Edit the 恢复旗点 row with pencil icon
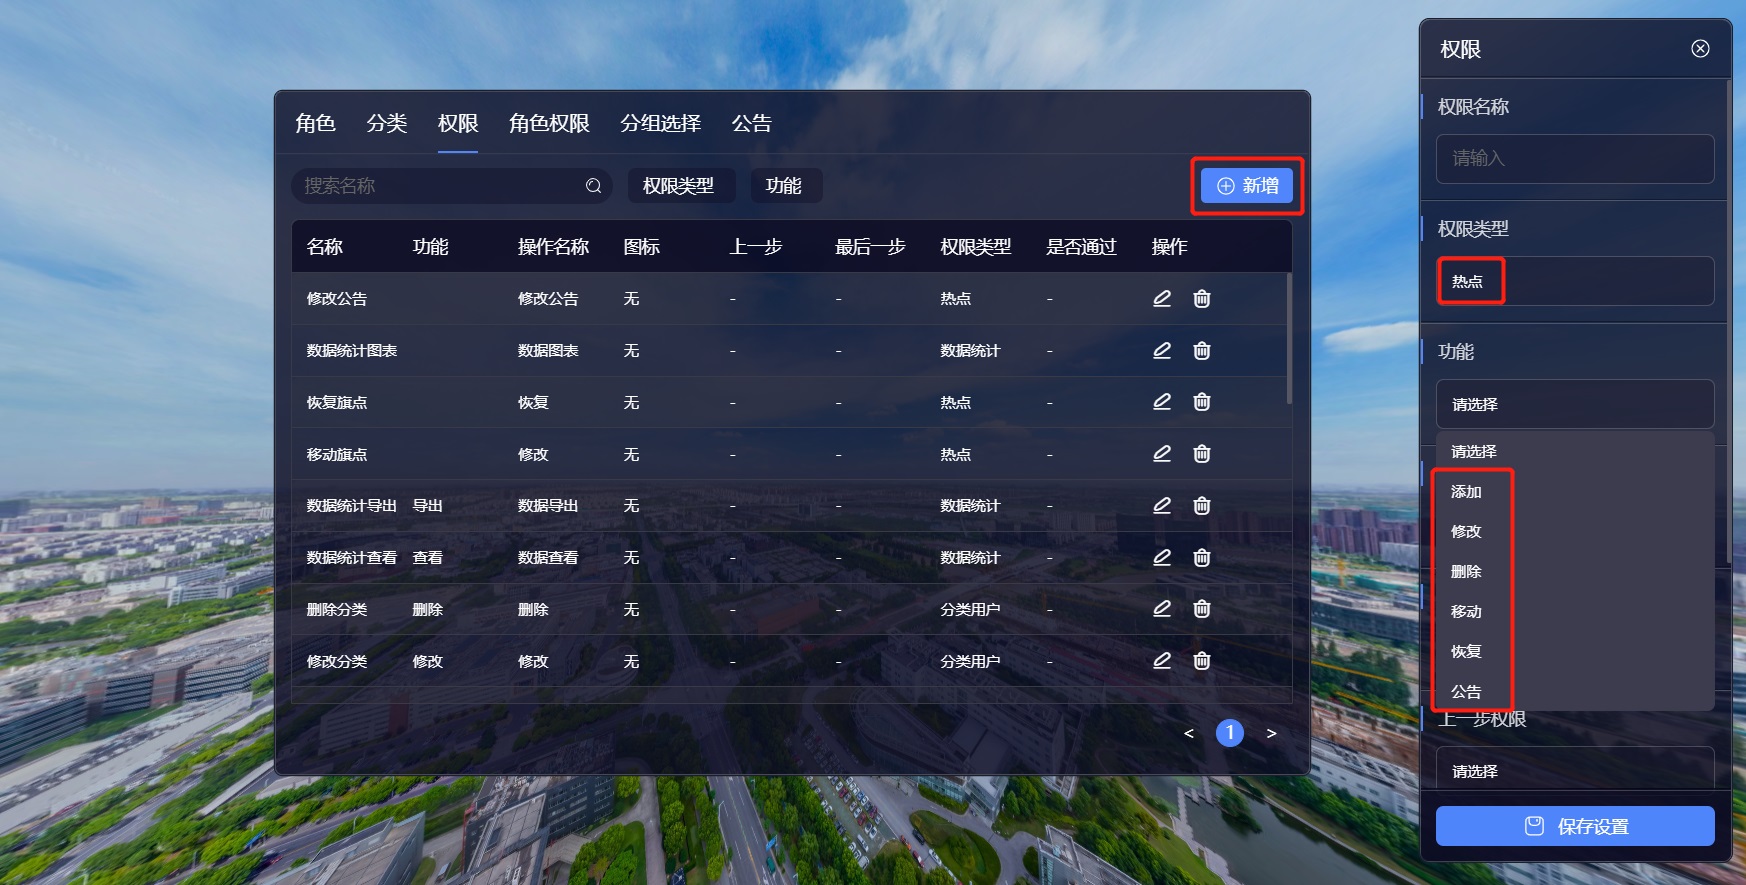Viewport: 1746px width, 885px height. pos(1162,402)
